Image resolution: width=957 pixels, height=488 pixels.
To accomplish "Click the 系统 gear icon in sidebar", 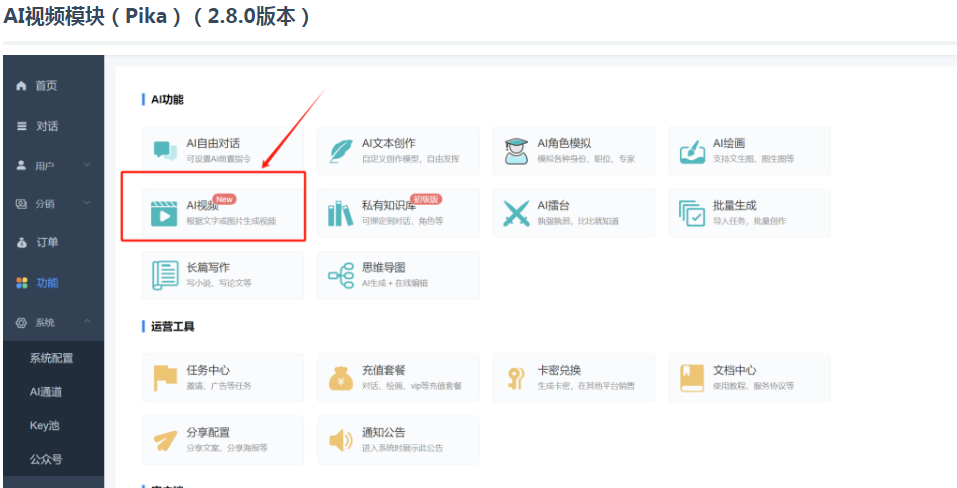I will click(21, 323).
